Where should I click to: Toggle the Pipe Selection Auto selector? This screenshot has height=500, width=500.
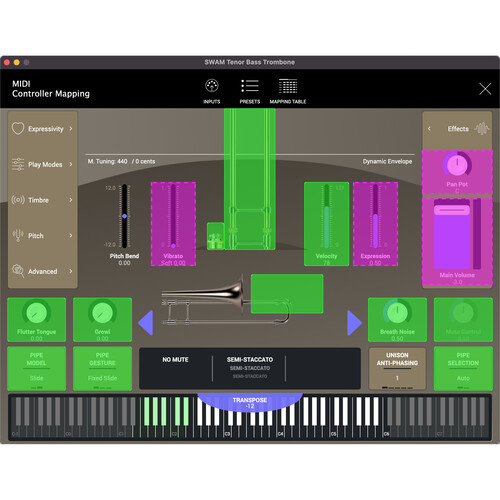[463, 369]
